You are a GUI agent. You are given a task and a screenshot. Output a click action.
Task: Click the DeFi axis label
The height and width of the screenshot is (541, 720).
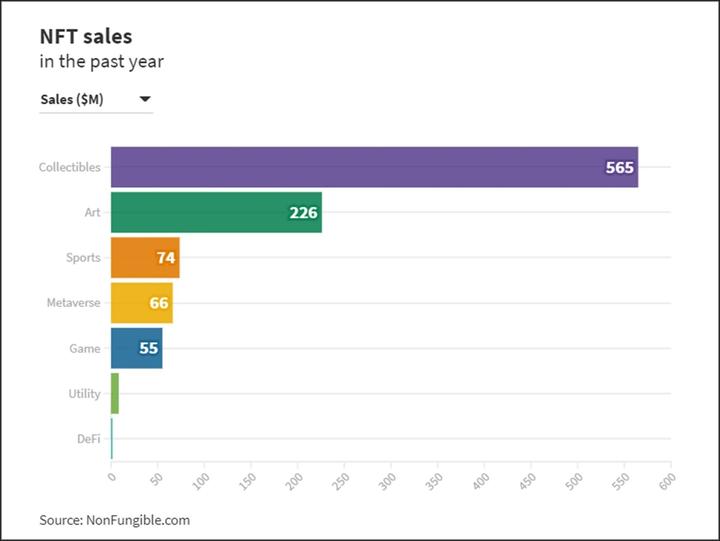[89, 439]
